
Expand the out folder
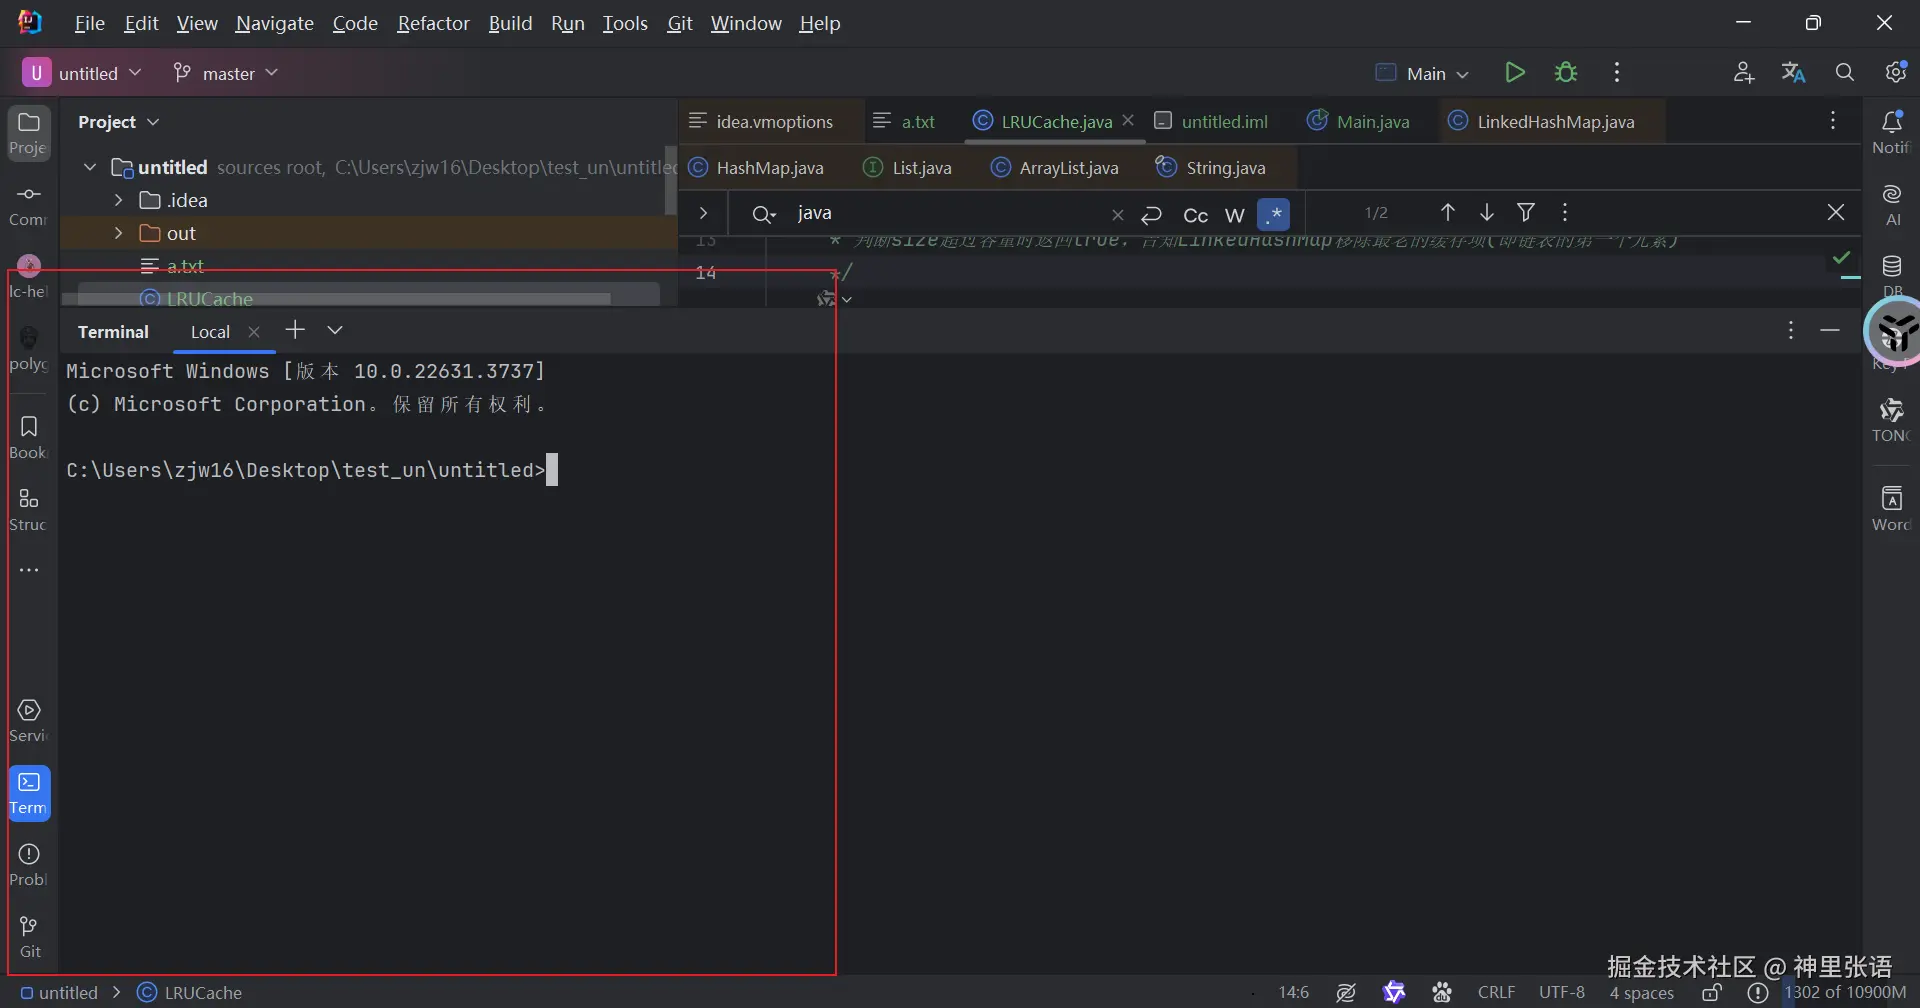119,233
